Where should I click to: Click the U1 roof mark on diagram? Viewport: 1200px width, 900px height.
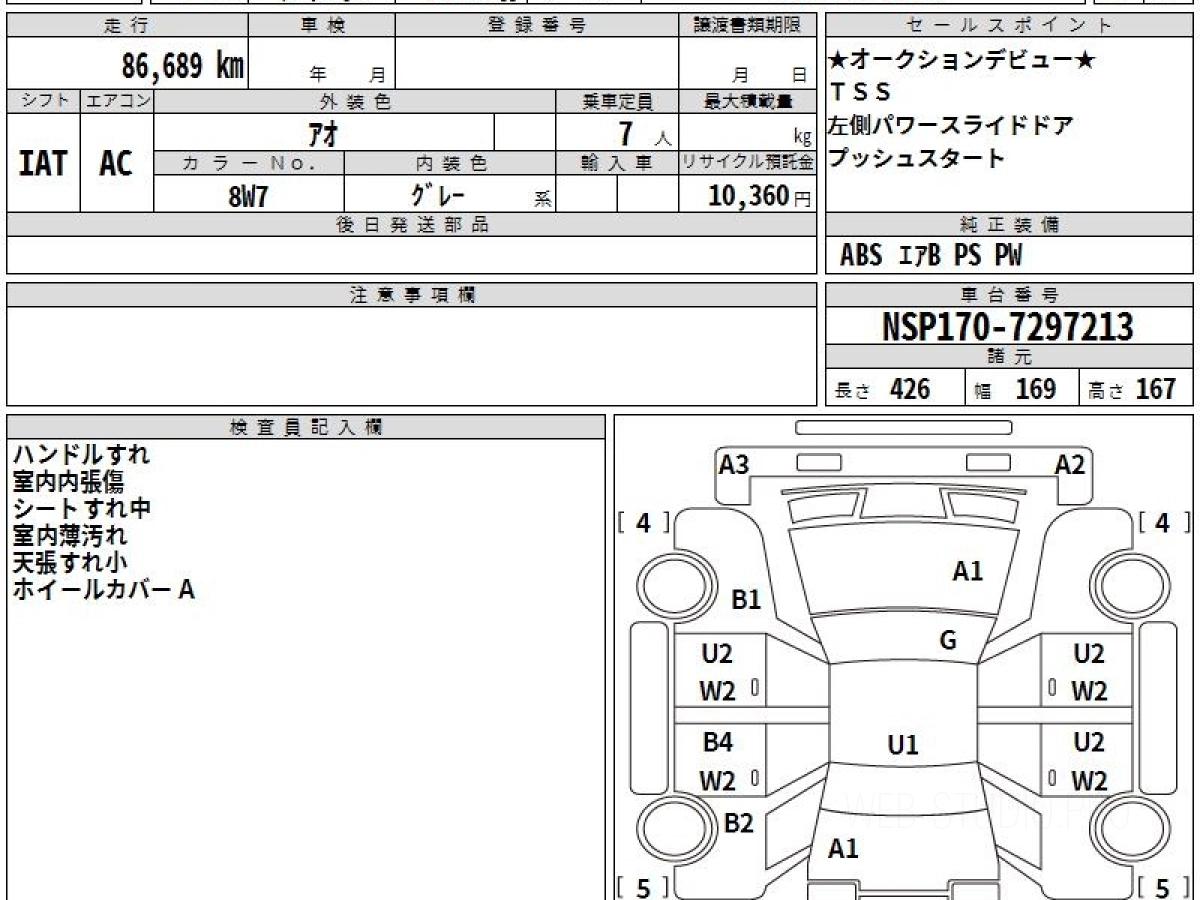pyautogui.click(x=903, y=744)
